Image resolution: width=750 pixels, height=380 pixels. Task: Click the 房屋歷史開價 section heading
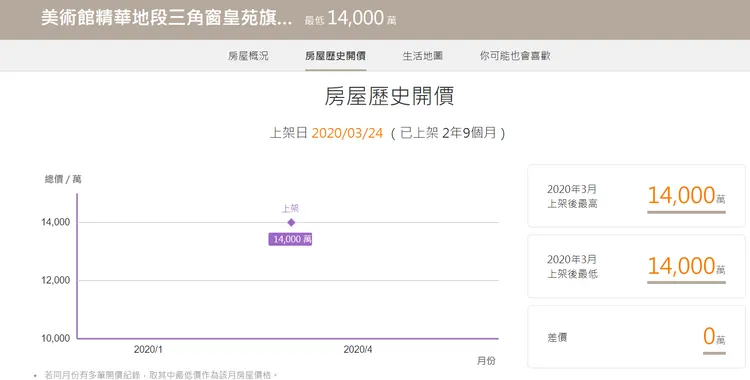(389, 96)
